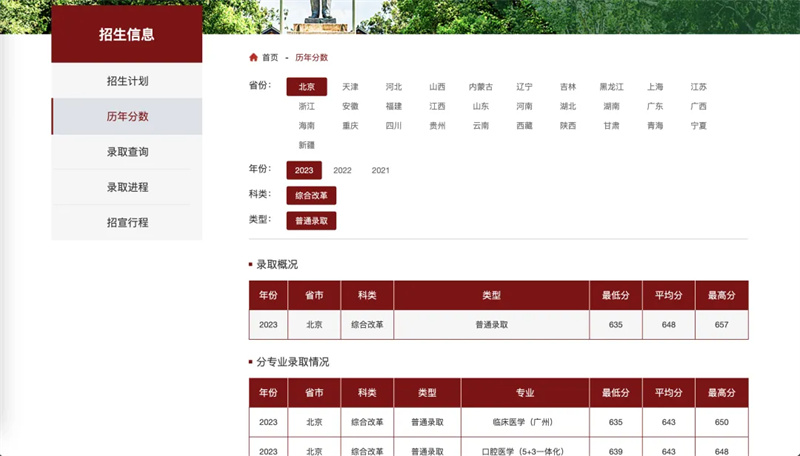The width and height of the screenshot is (800, 456).
Task: Filter by 辽宁 province
Action: click(524, 87)
